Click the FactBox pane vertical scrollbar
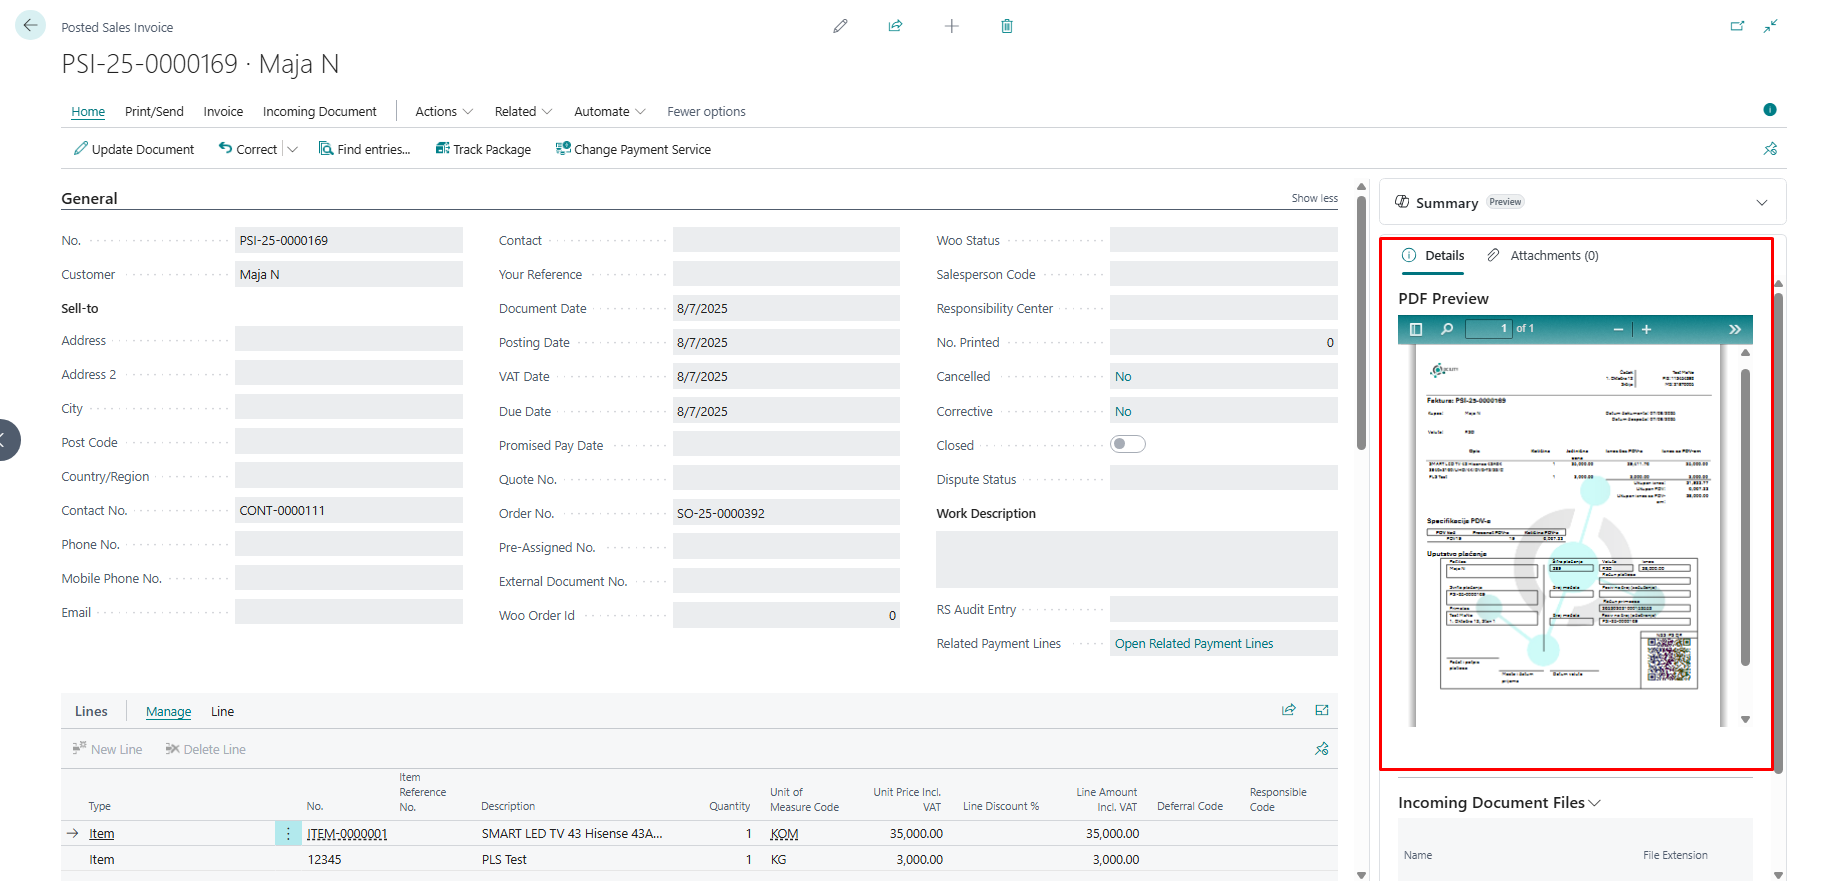 (1778, 532)
